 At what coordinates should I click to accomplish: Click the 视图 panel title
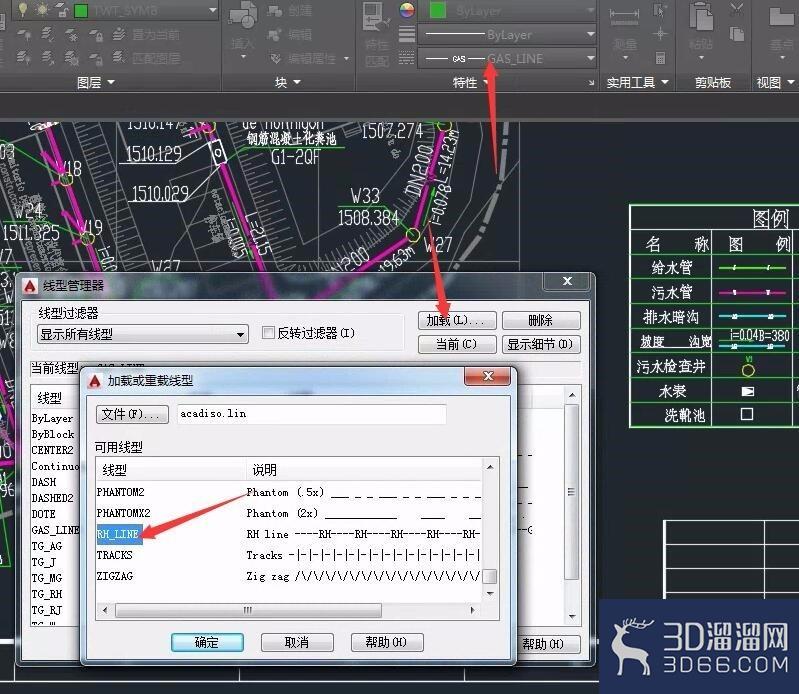776,83
